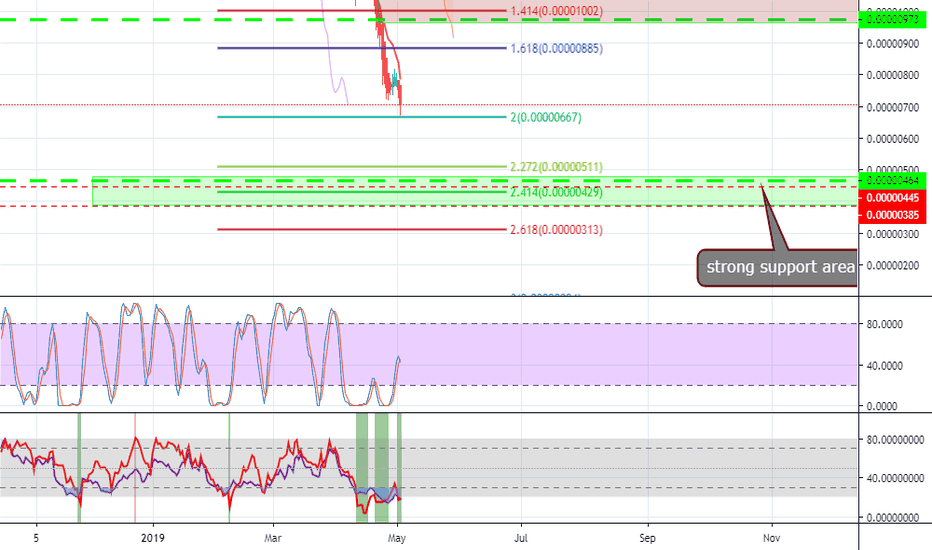The image size is (932, 550).
Task: Click the 40.0000 stochastic axis value
Action: click(884, 366)
